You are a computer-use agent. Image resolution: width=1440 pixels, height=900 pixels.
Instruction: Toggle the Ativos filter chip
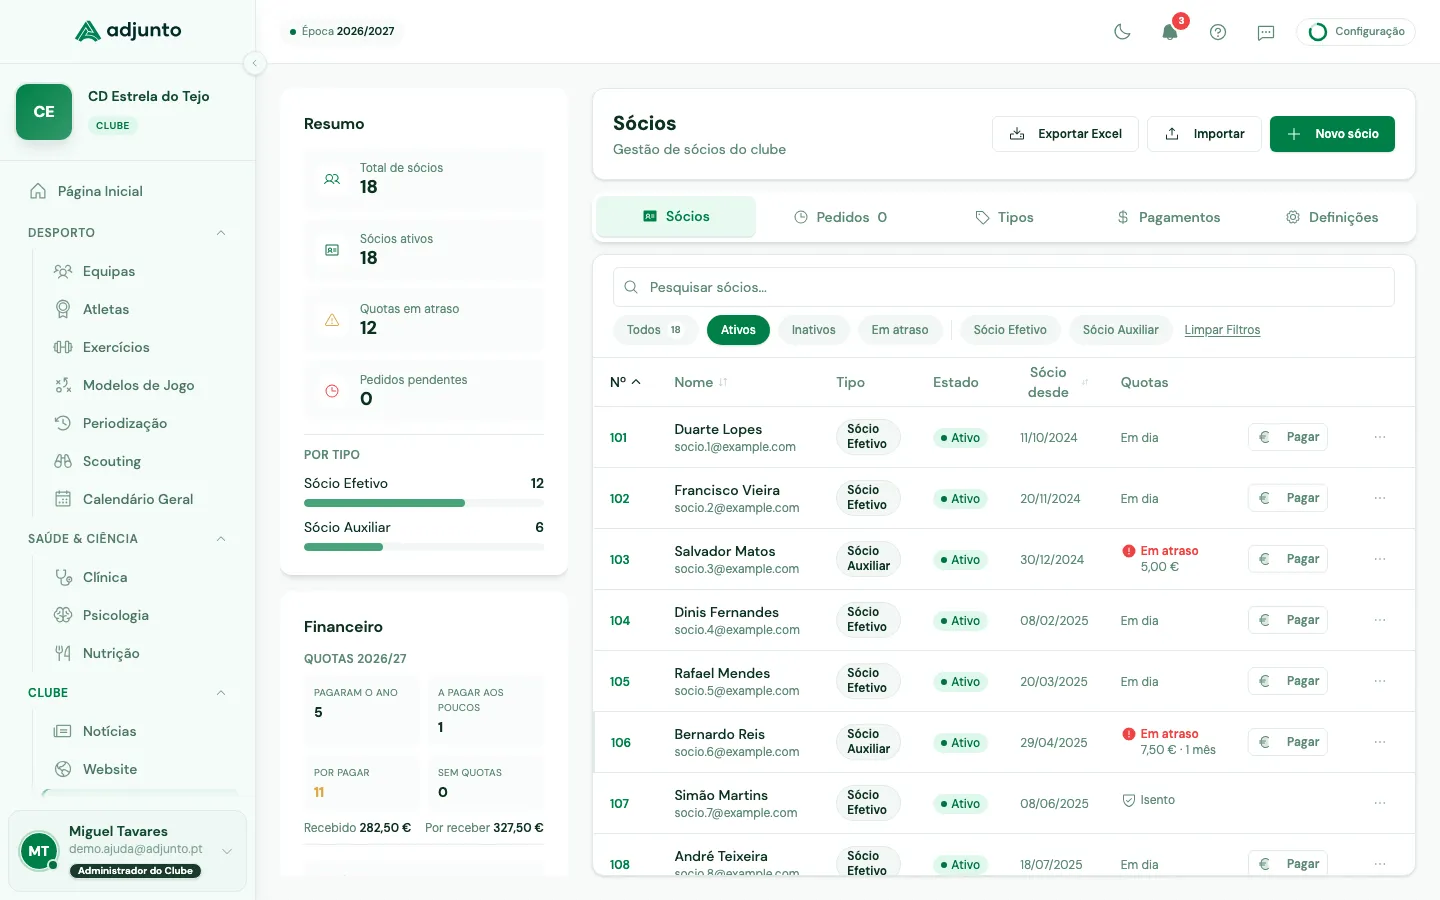coord(738,330)
